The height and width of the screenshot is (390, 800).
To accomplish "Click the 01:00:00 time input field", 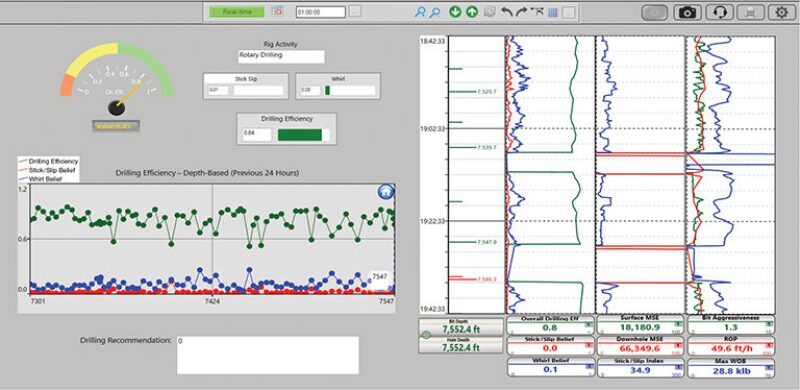I will click(x=321, y=12).
